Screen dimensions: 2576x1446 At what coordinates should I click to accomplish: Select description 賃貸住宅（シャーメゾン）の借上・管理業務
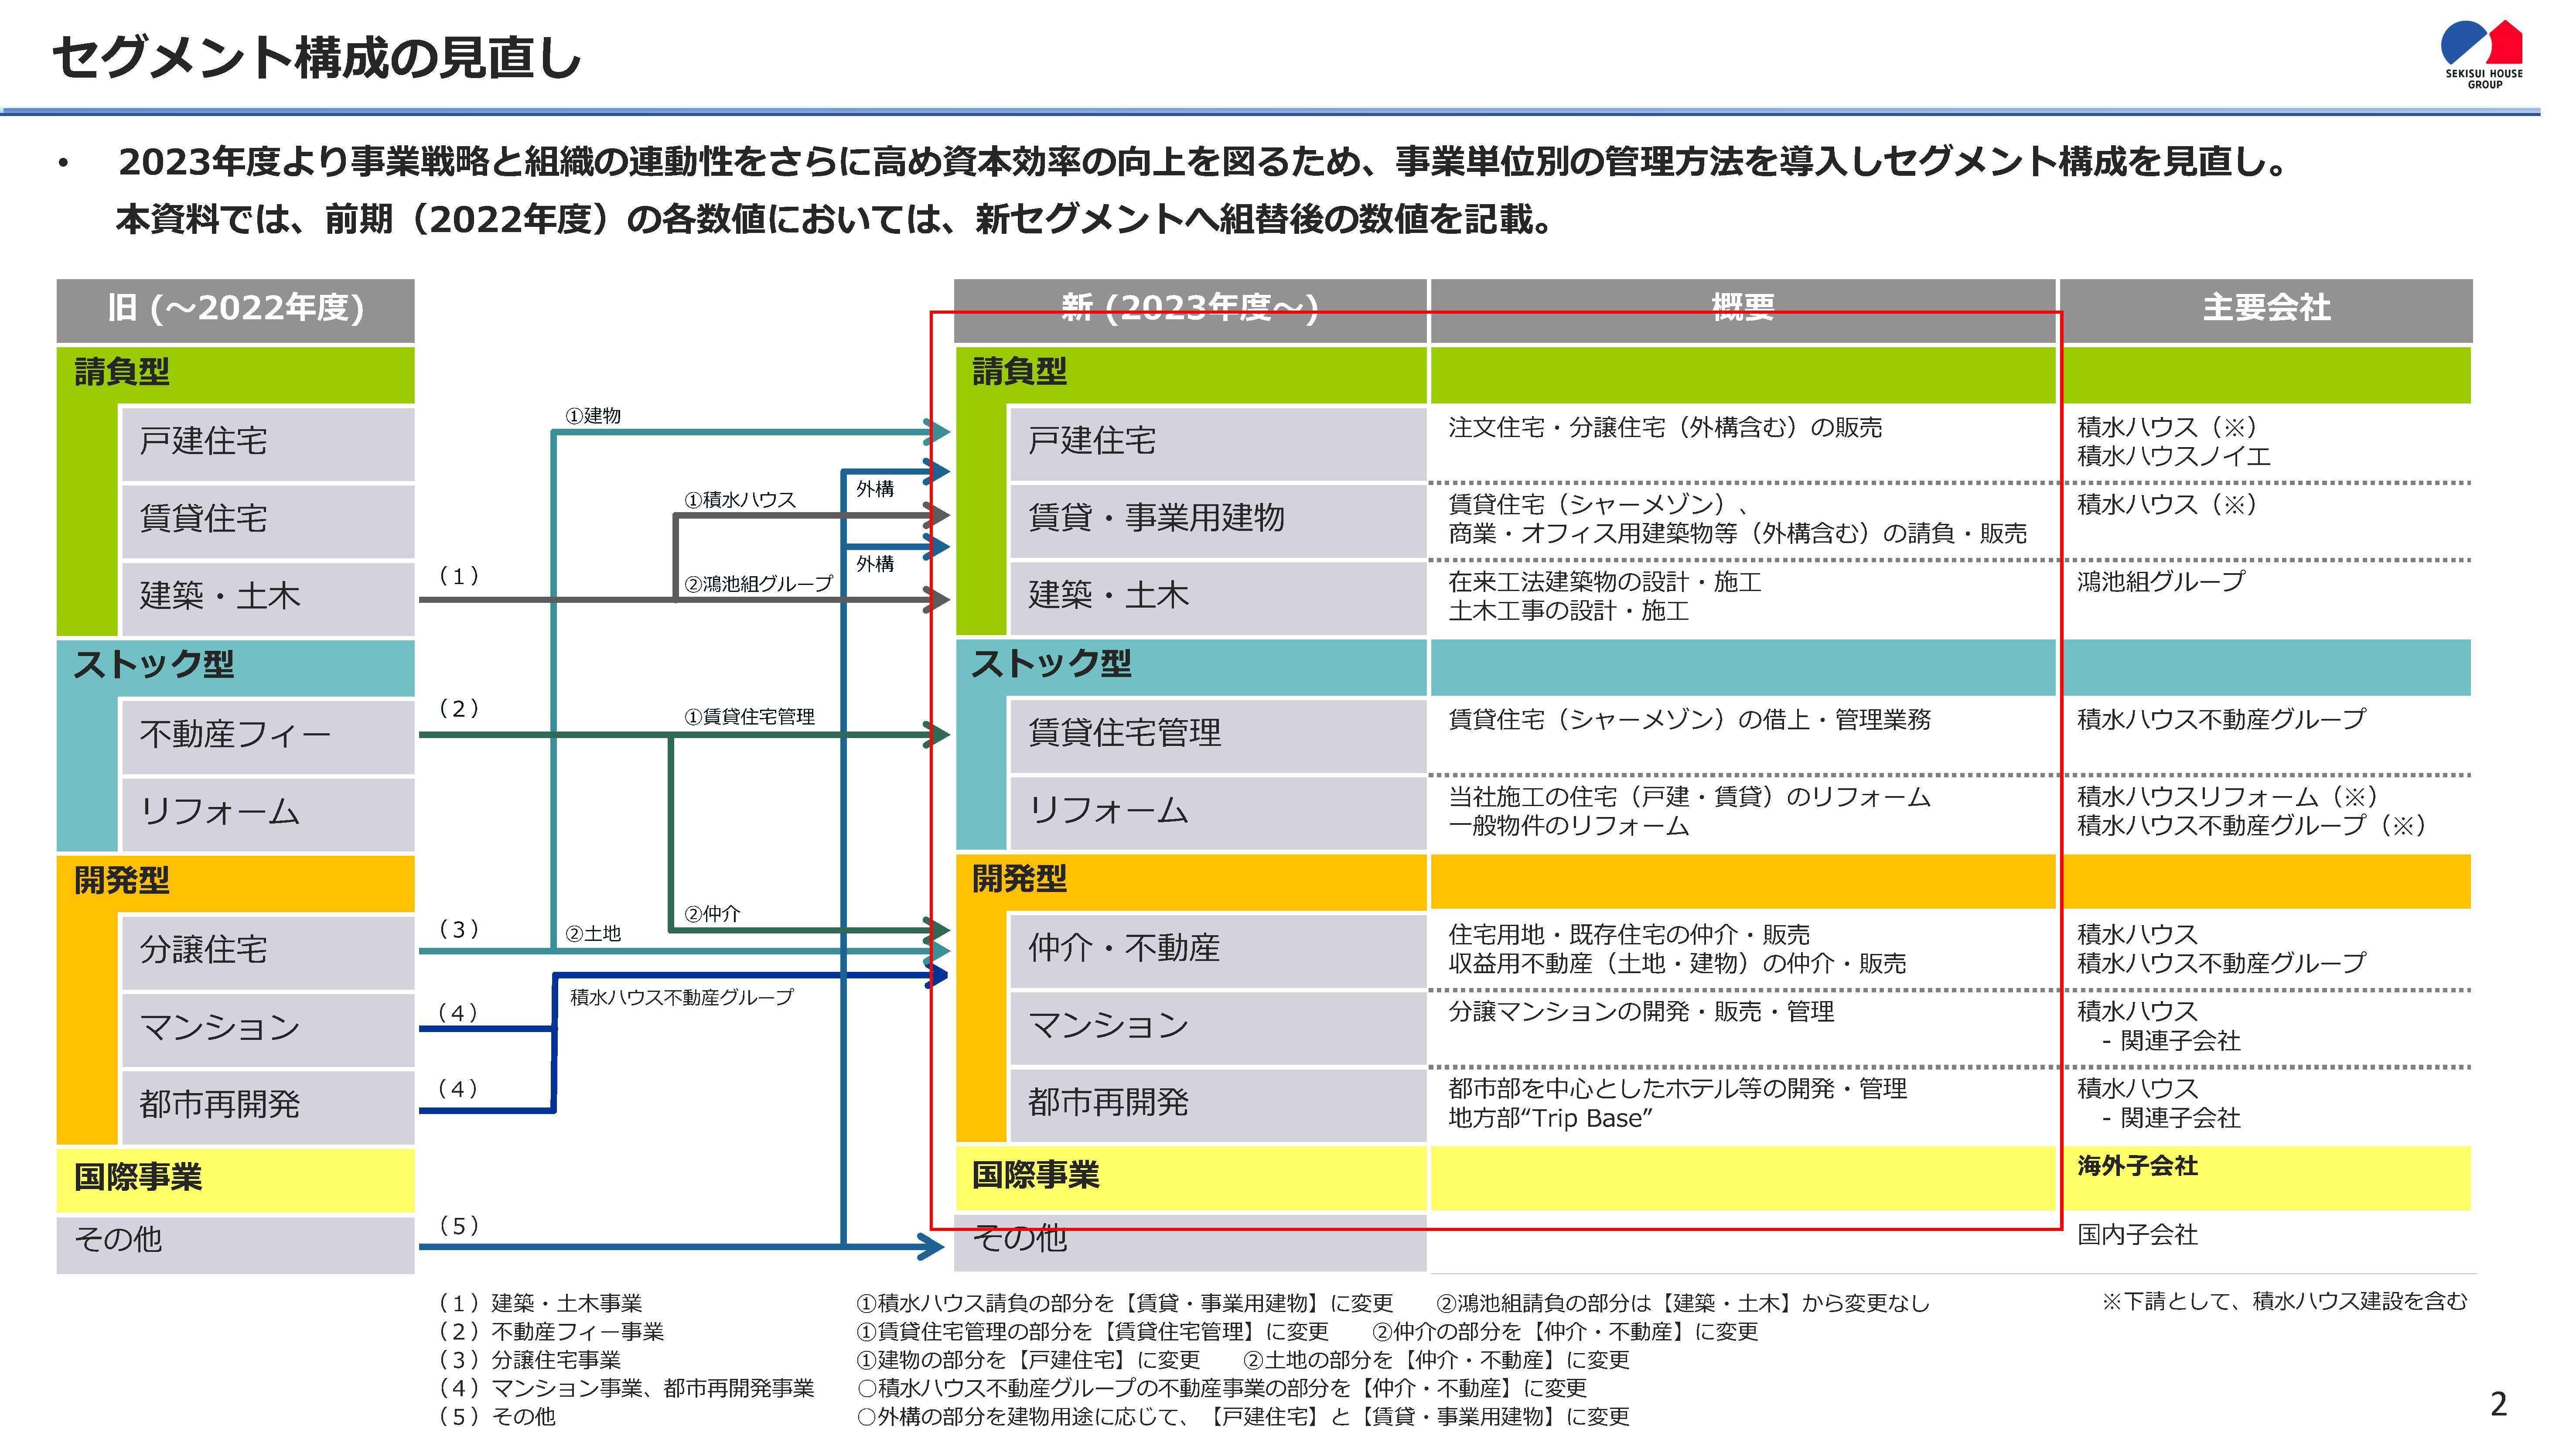pos(1689,720)
